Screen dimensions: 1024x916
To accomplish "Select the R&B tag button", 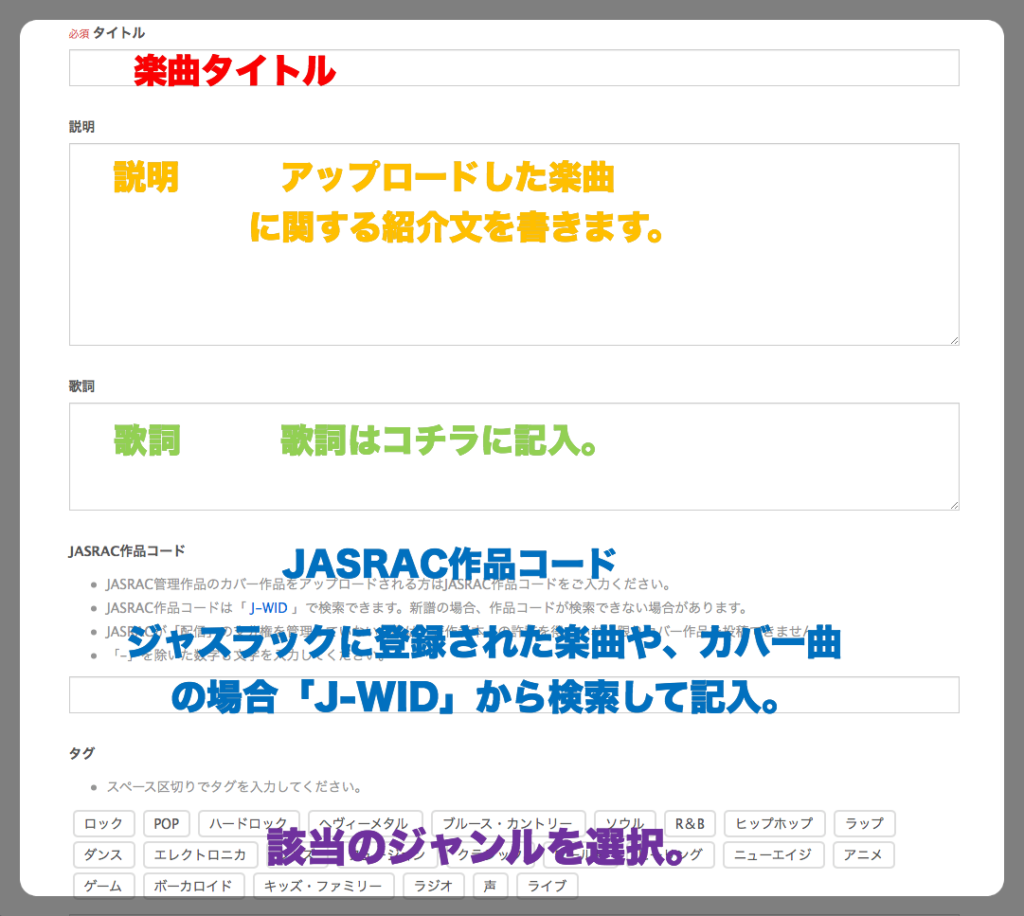I will [690, 824].
